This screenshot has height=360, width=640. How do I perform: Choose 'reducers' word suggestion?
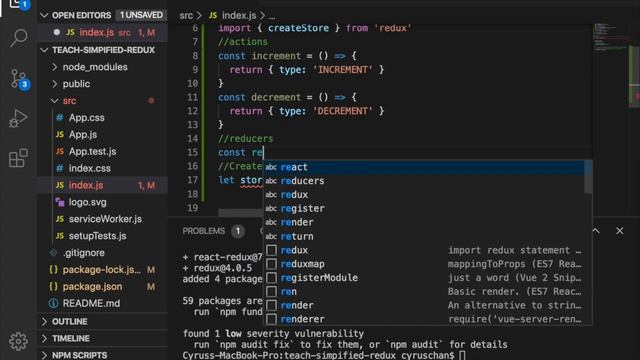[x=424, y=181]
